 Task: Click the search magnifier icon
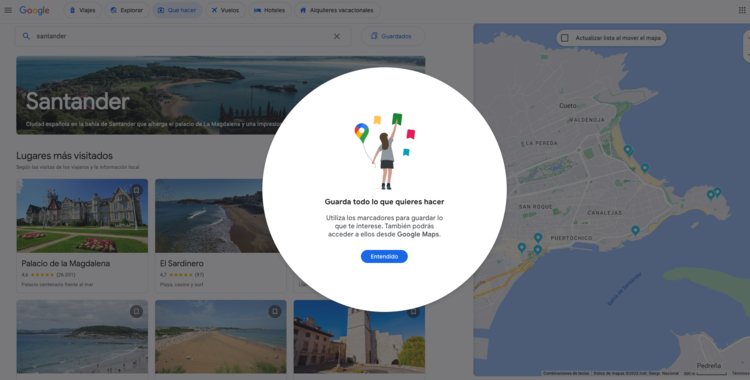[26, 36]
